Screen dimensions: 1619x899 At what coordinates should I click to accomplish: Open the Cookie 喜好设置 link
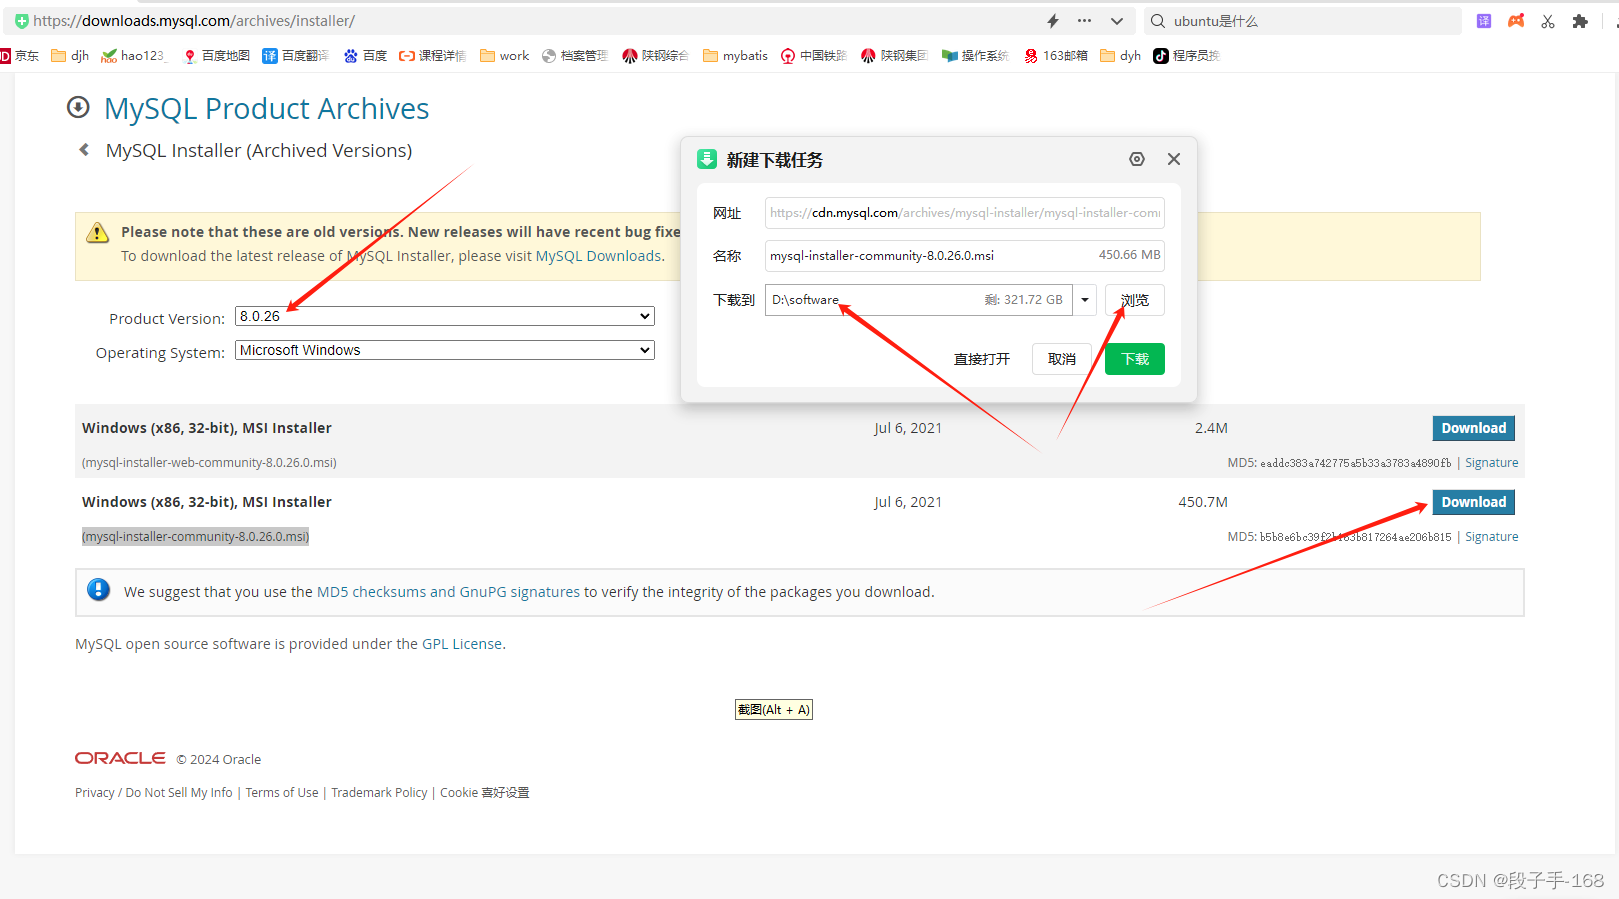[485, 793]
